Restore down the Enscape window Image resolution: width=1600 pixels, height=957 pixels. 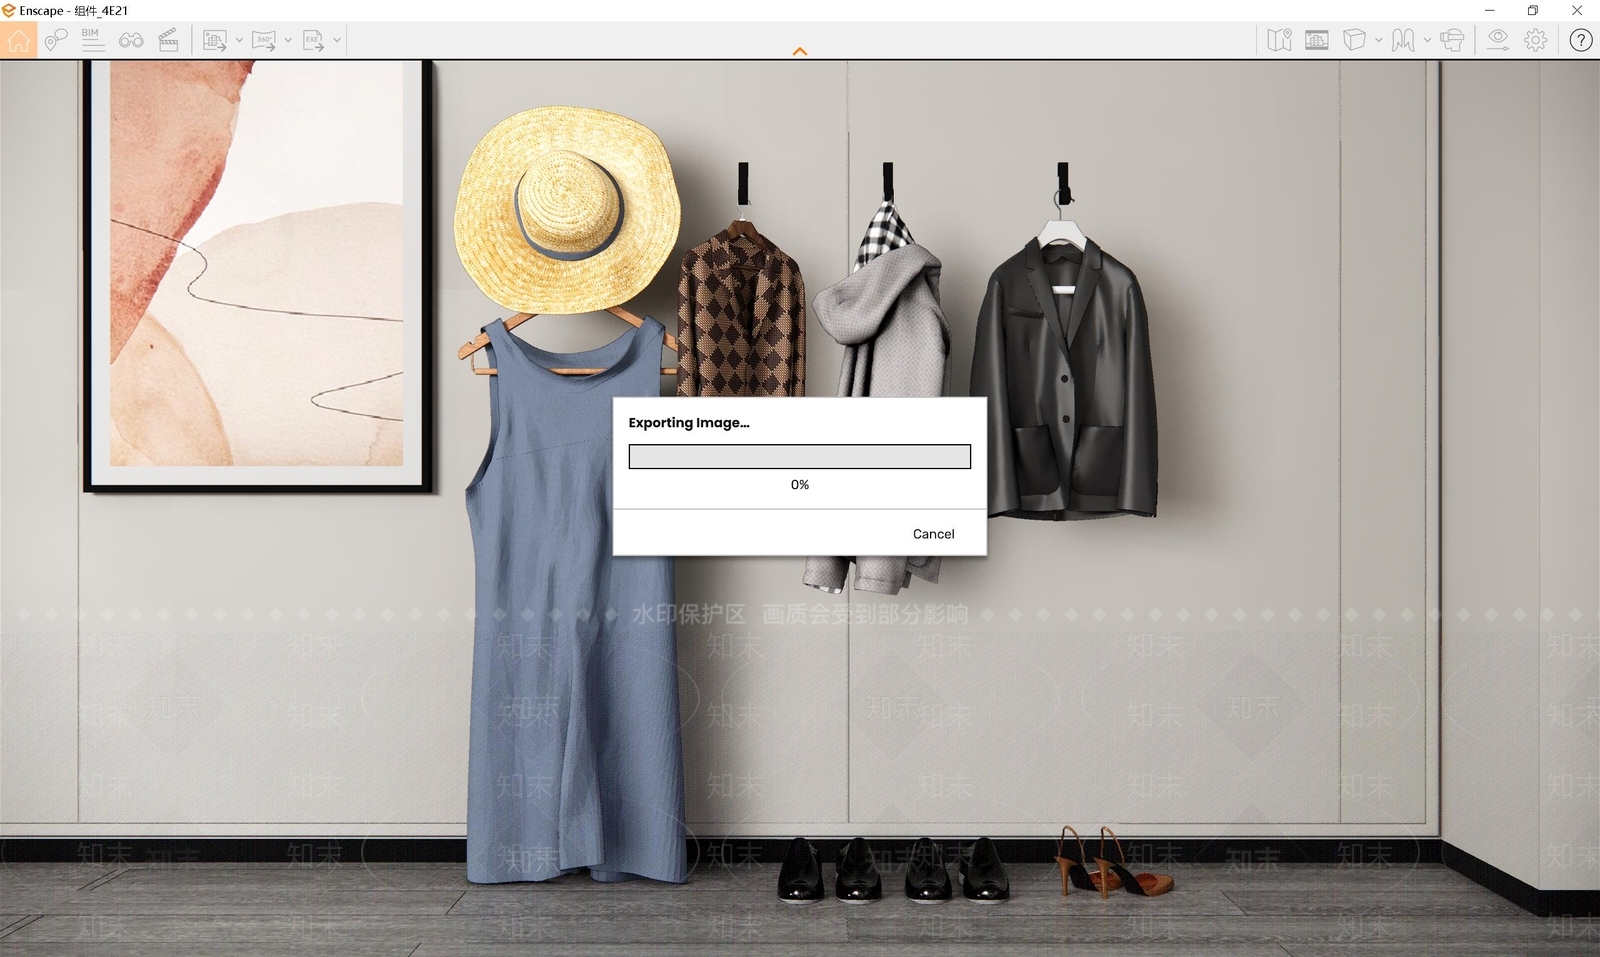pyautogui.click(x=1533, y=10)
